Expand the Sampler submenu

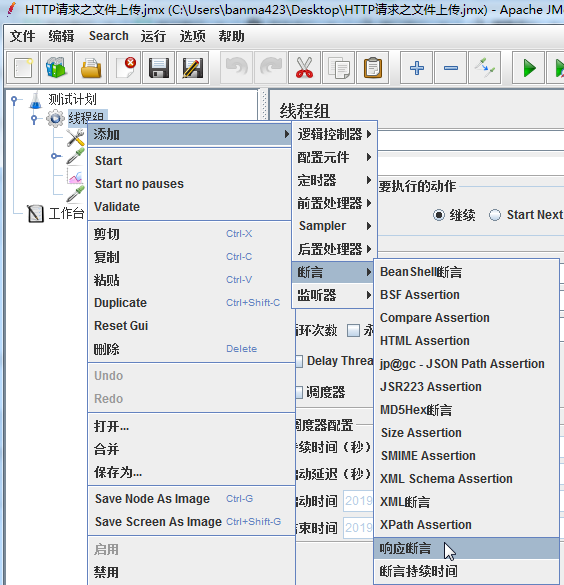(334, 226)
